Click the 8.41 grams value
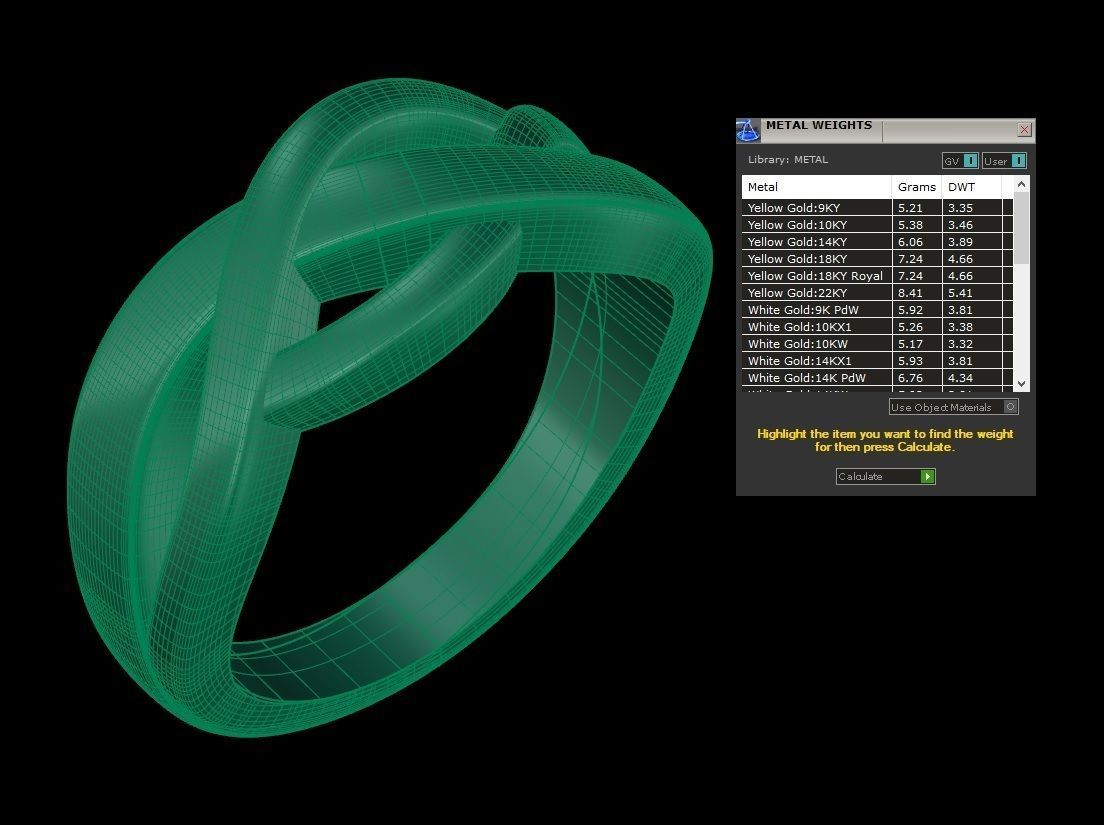The image size is (1104, 825). coord(910,293)
